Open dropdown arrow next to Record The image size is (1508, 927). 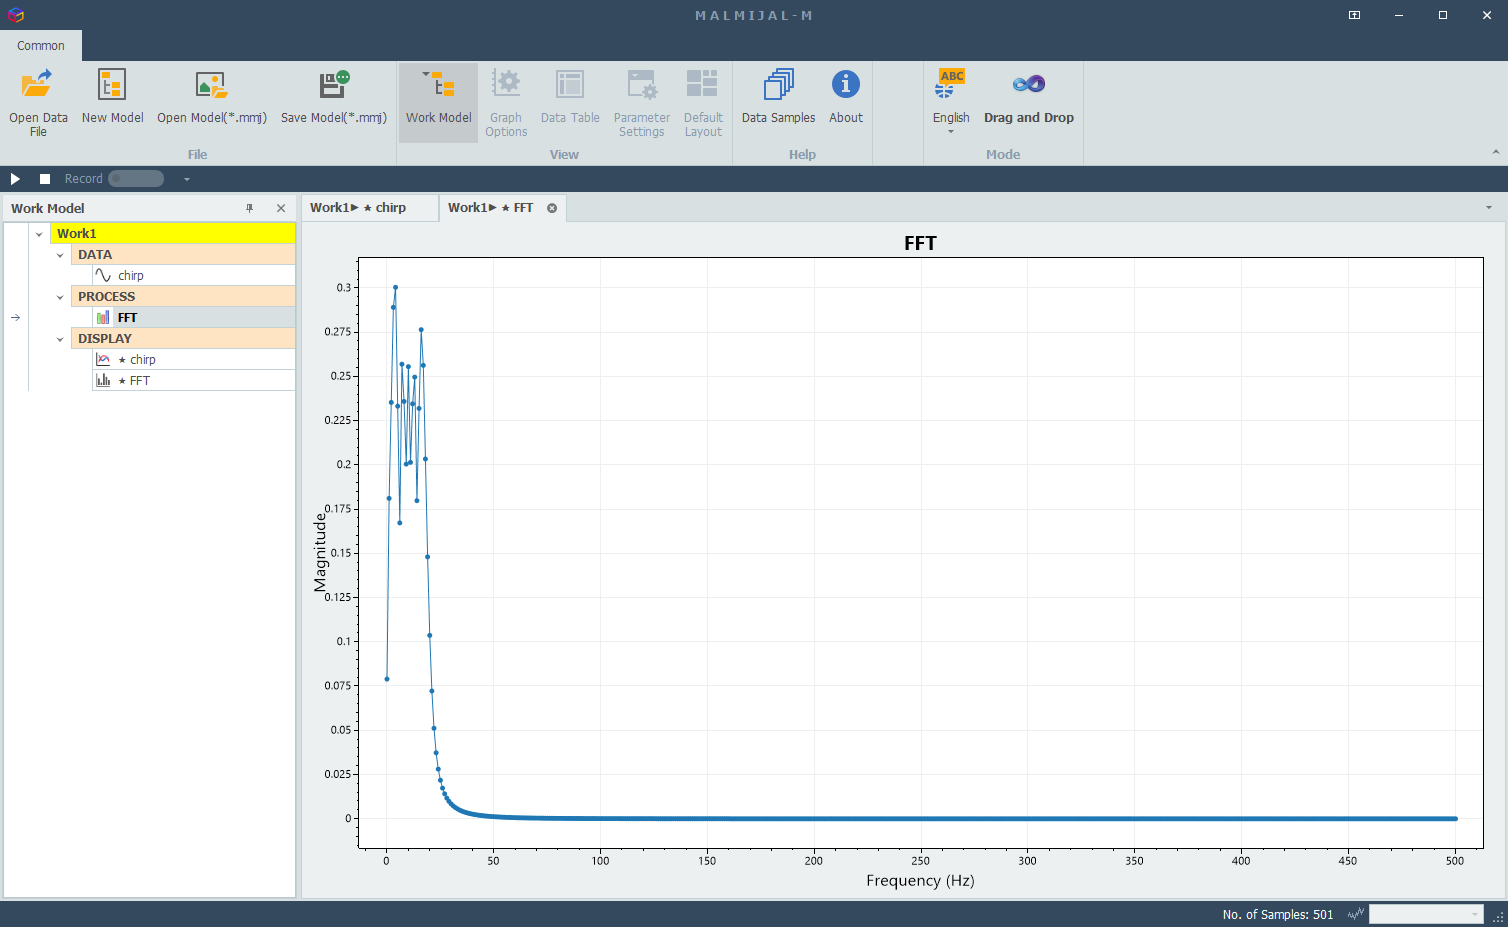(187, 179)
